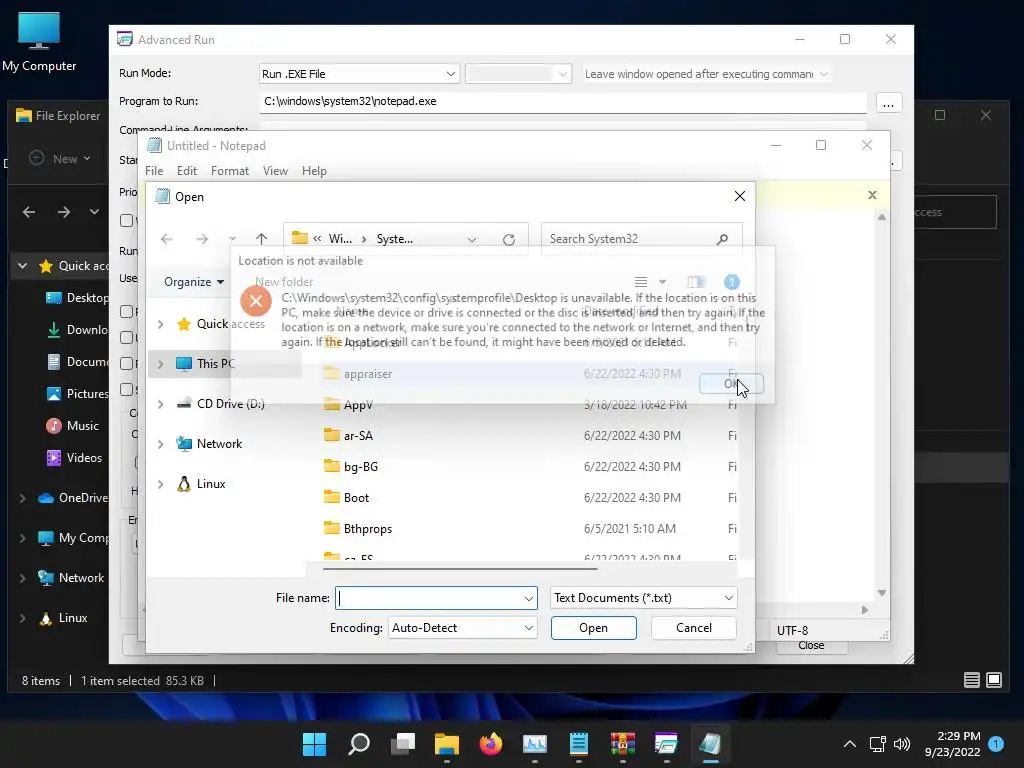Image resolution: width=1024 pixels, height=768 pixels.
Task: Open the volume speaker tray icon
Action: 902,744
